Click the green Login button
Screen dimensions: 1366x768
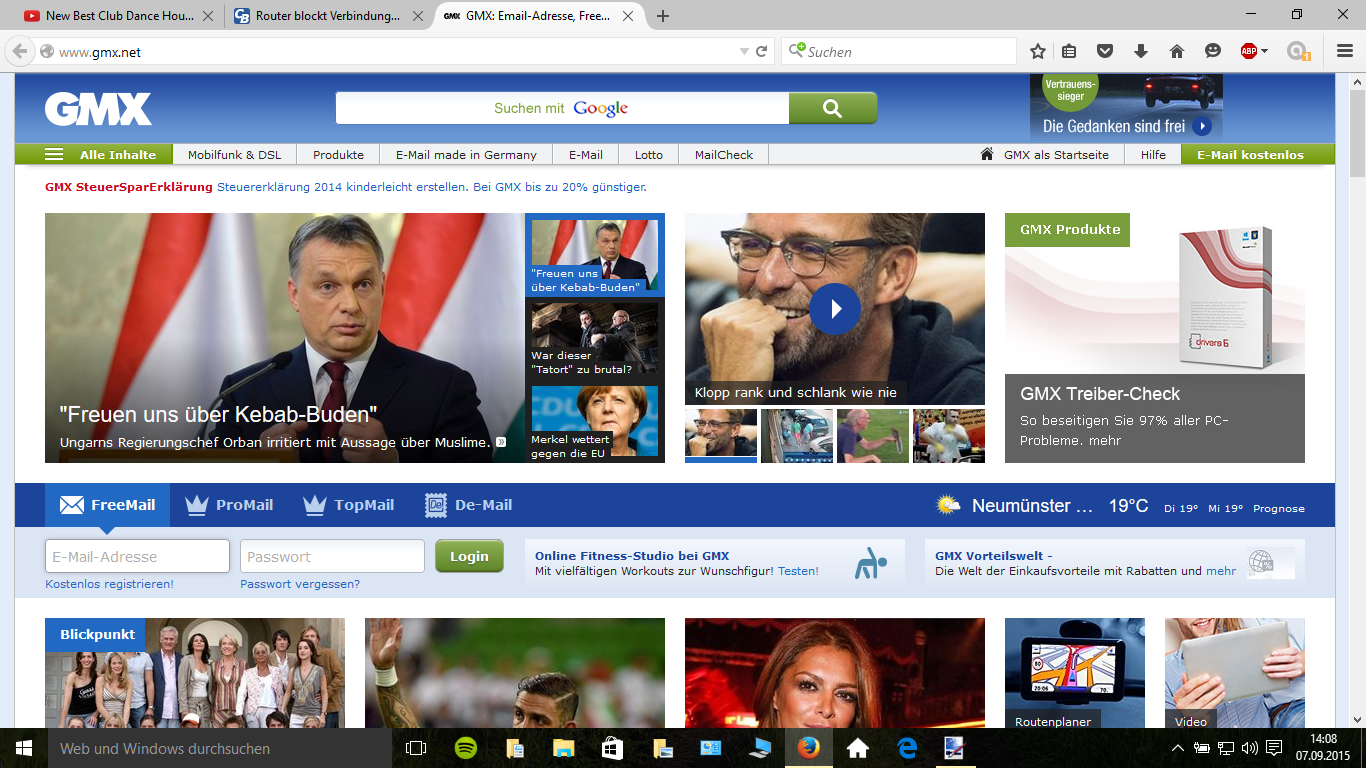(469, 556)
